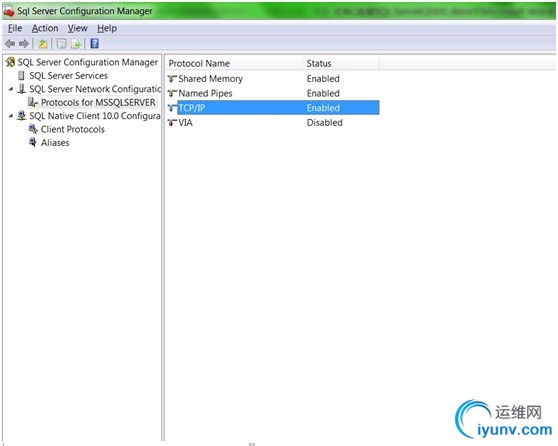This screenshot has height=446, width=558.
Task: Click the SQL Server Services icon
Action: tap(21, 75)
